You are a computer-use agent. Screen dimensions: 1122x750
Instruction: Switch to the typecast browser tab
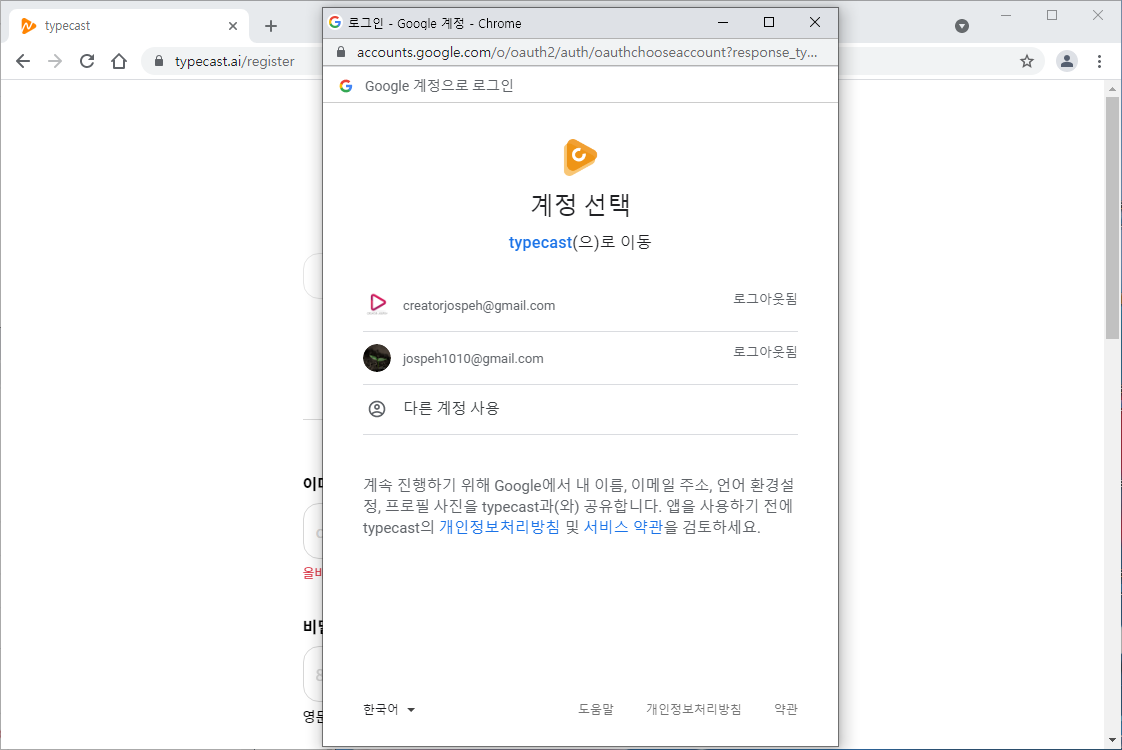pos(129,26)
